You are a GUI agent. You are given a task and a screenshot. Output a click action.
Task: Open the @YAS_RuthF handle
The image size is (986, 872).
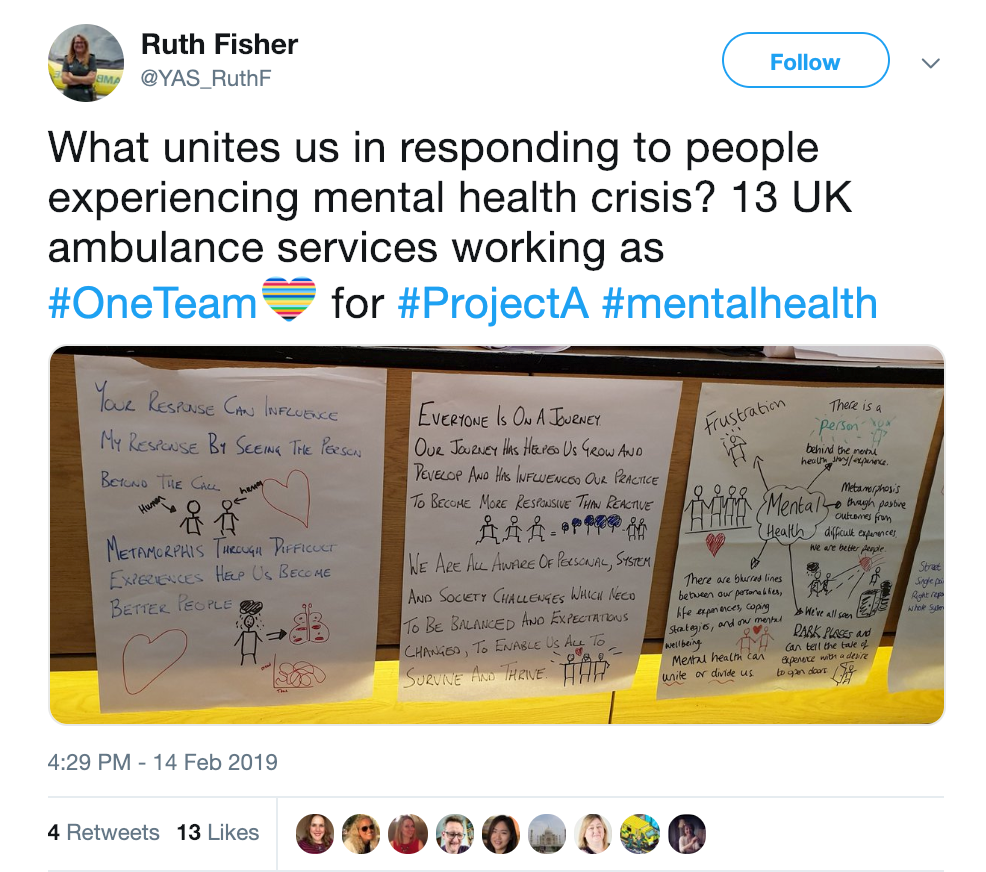(206, 78)
